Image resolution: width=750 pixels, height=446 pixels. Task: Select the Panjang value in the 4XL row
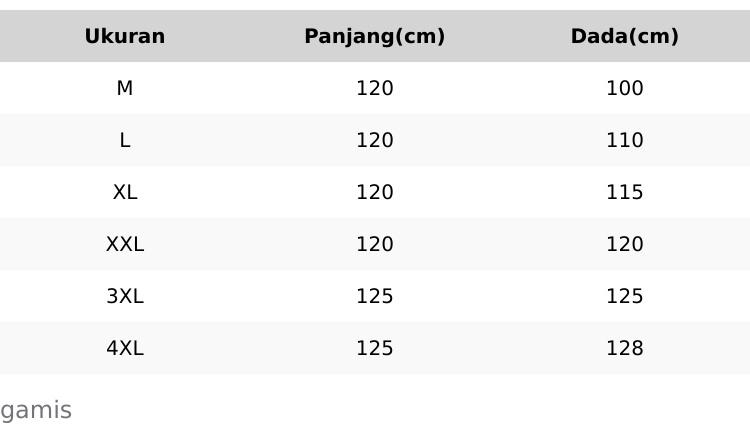(375, 349)
